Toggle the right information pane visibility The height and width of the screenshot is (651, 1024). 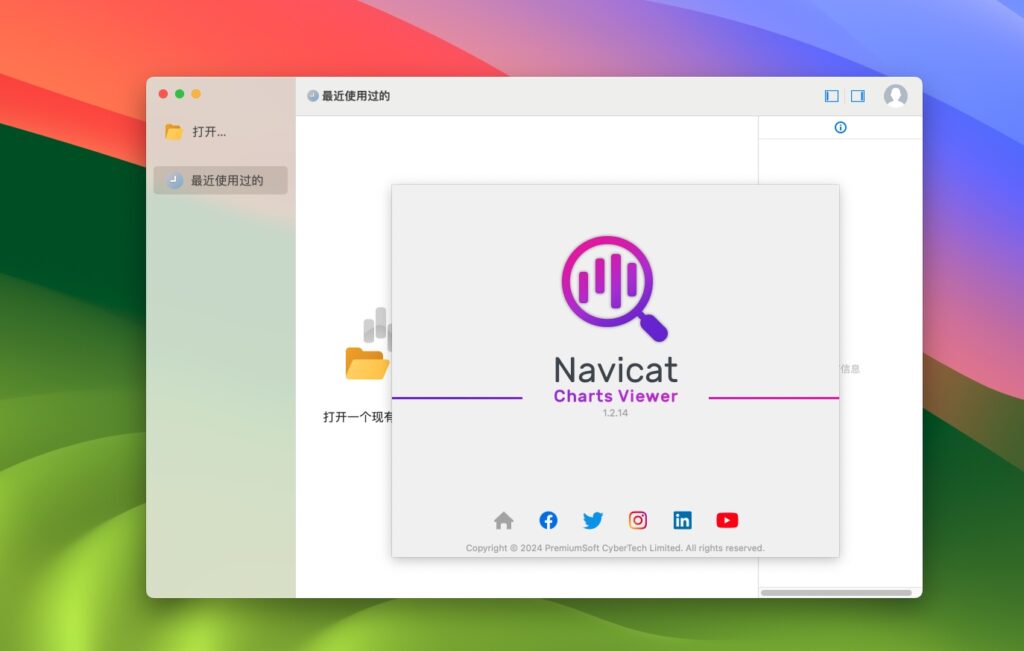(857, 95)
